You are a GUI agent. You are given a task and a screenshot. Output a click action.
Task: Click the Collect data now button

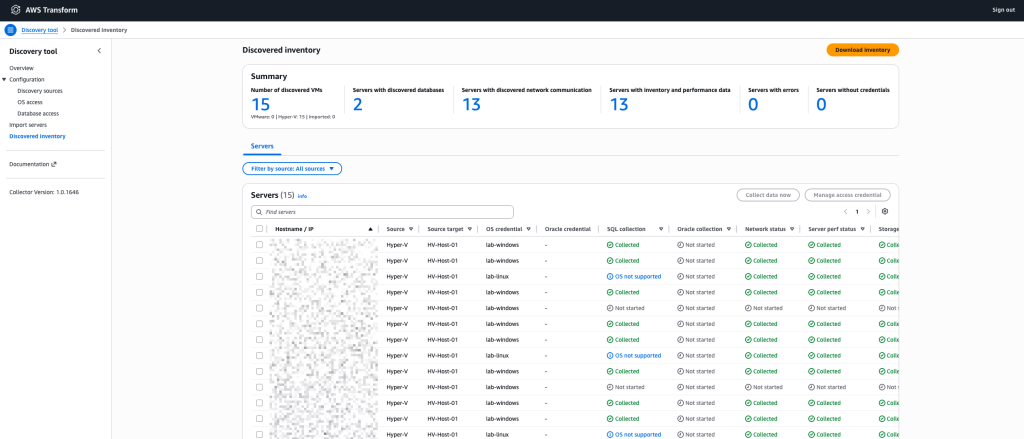tap(767, 195)
